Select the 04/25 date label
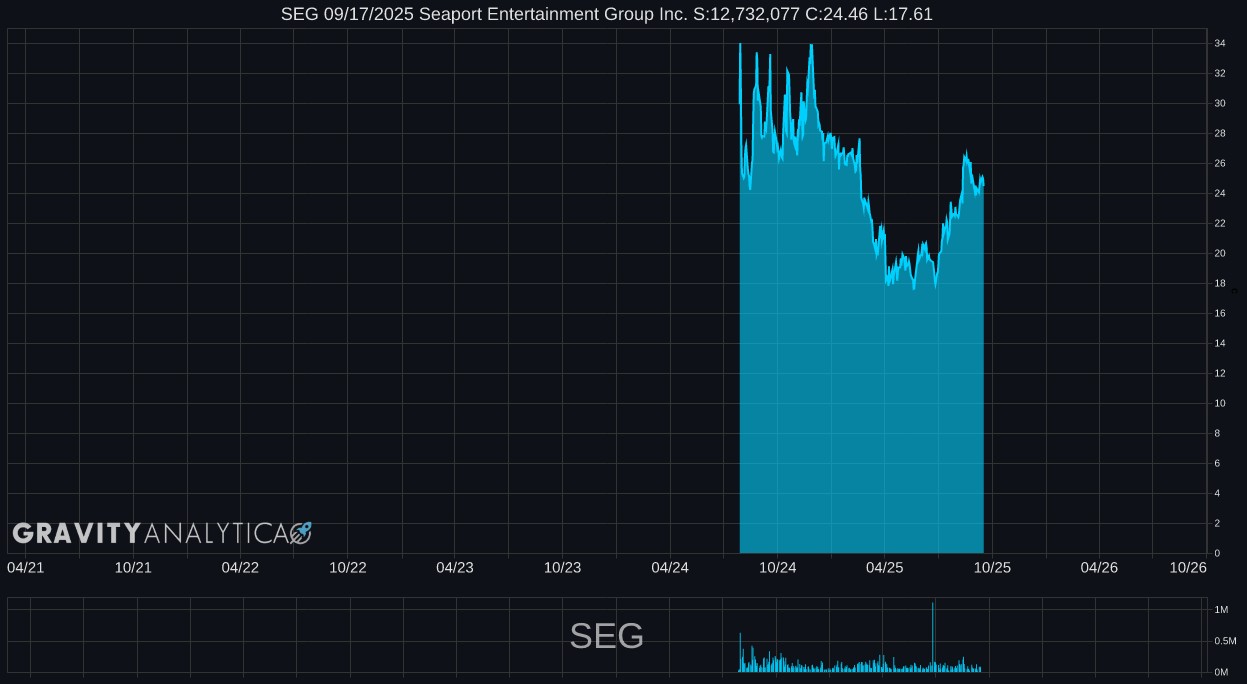 click(885, 567)
